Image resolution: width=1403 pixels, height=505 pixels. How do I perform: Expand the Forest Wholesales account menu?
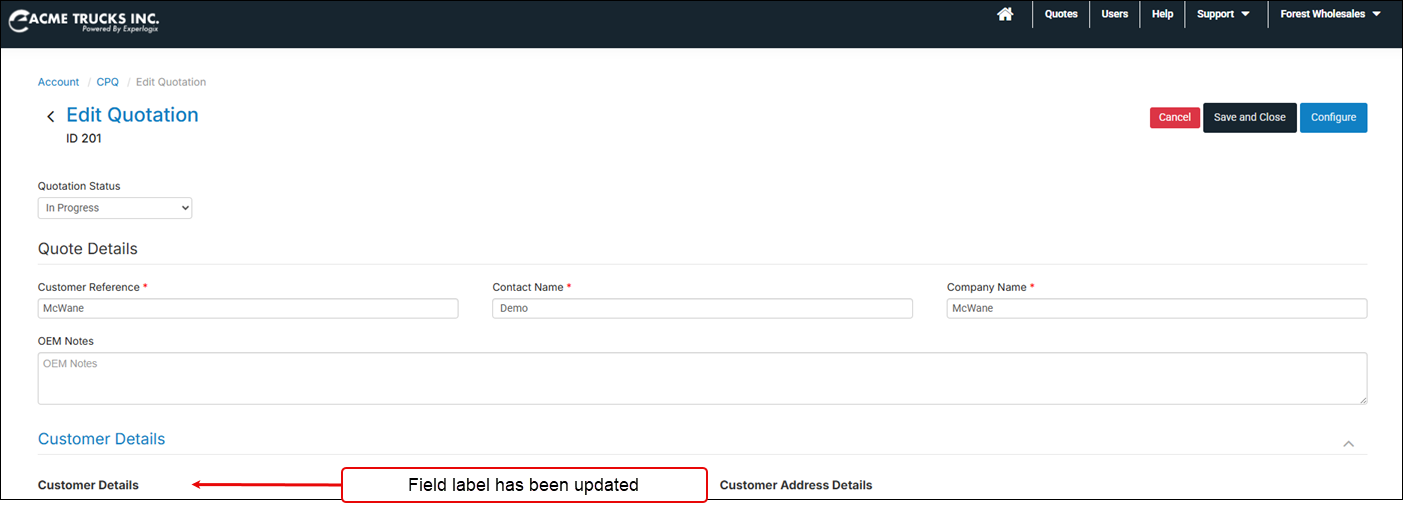click(x=1330, y=14)
